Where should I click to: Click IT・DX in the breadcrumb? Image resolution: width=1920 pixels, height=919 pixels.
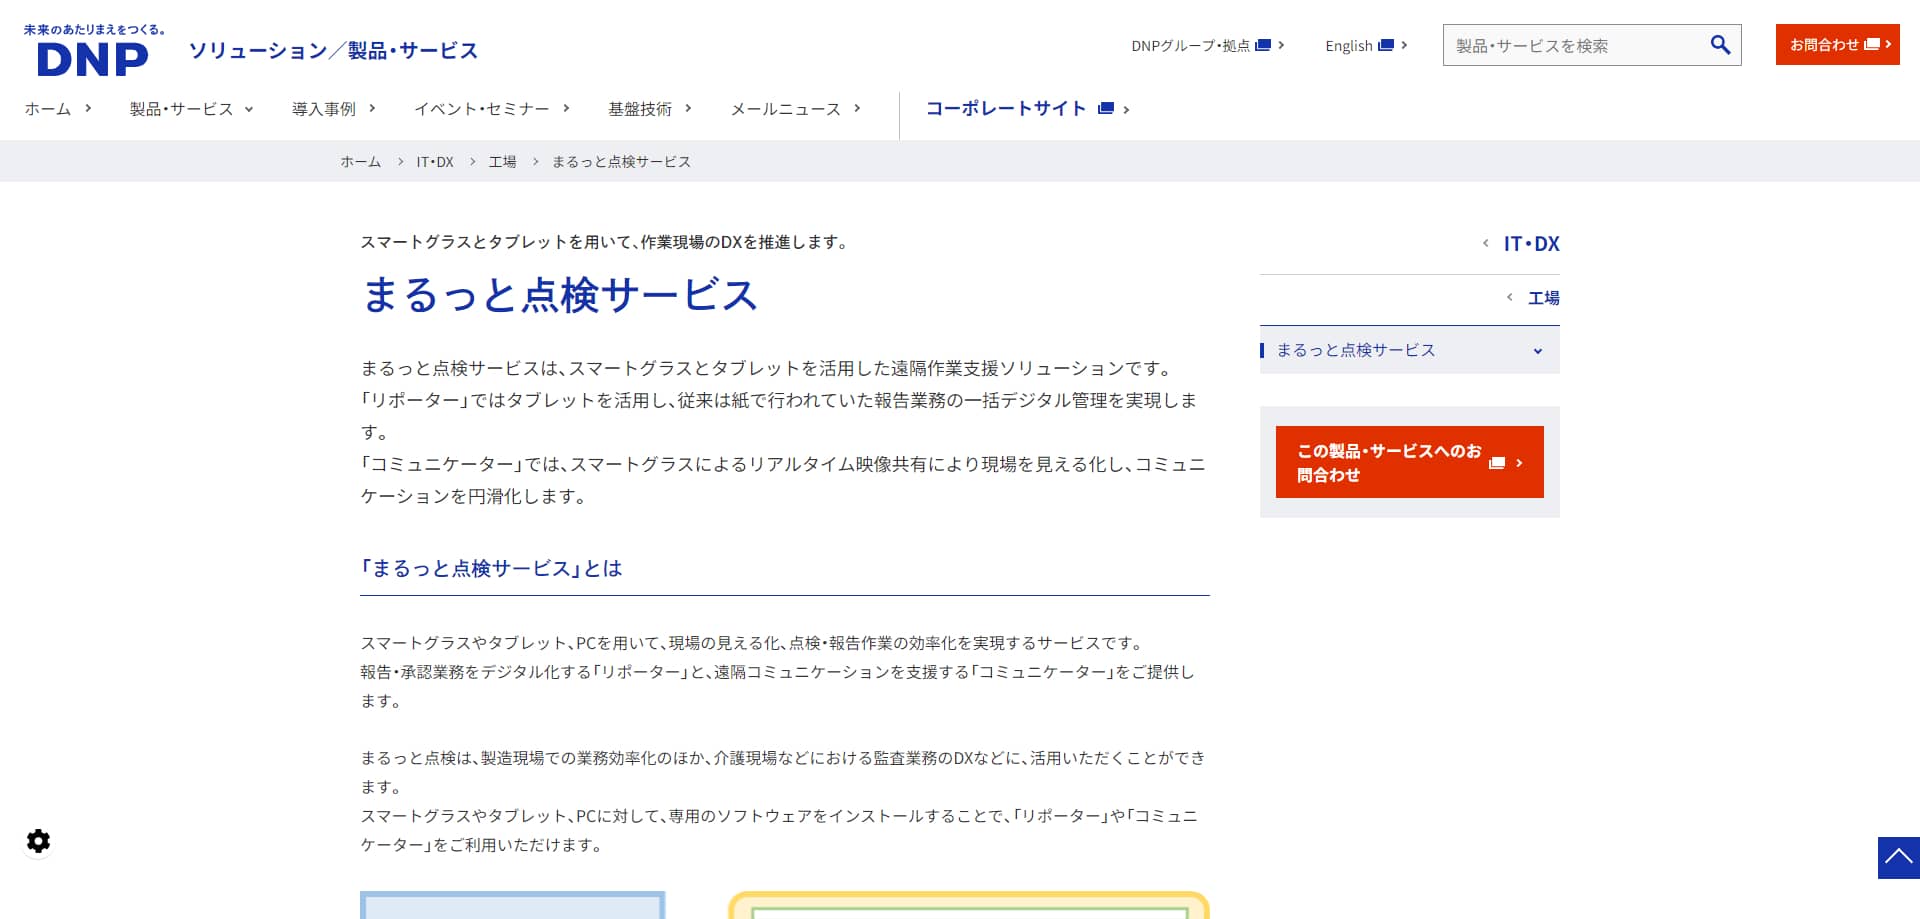435,161
